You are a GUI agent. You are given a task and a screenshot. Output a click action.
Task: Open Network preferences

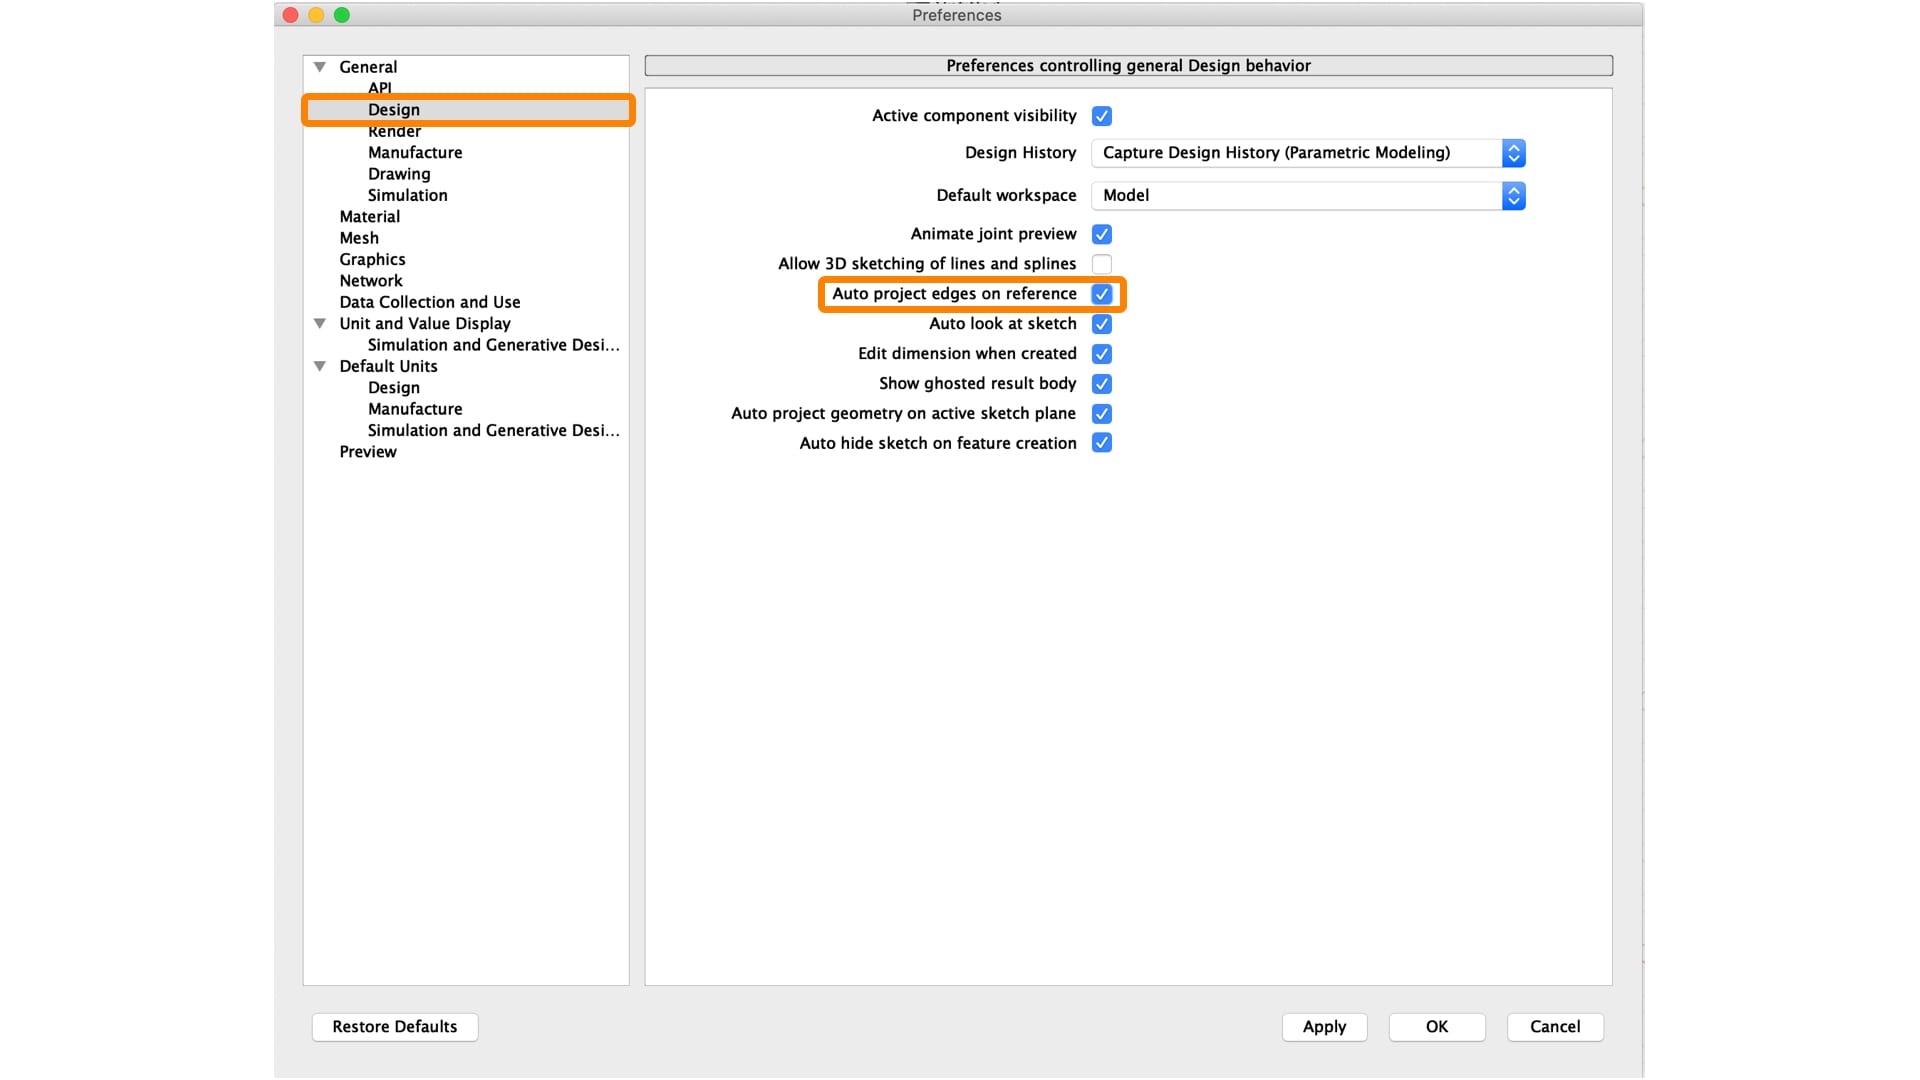point(371,281)
